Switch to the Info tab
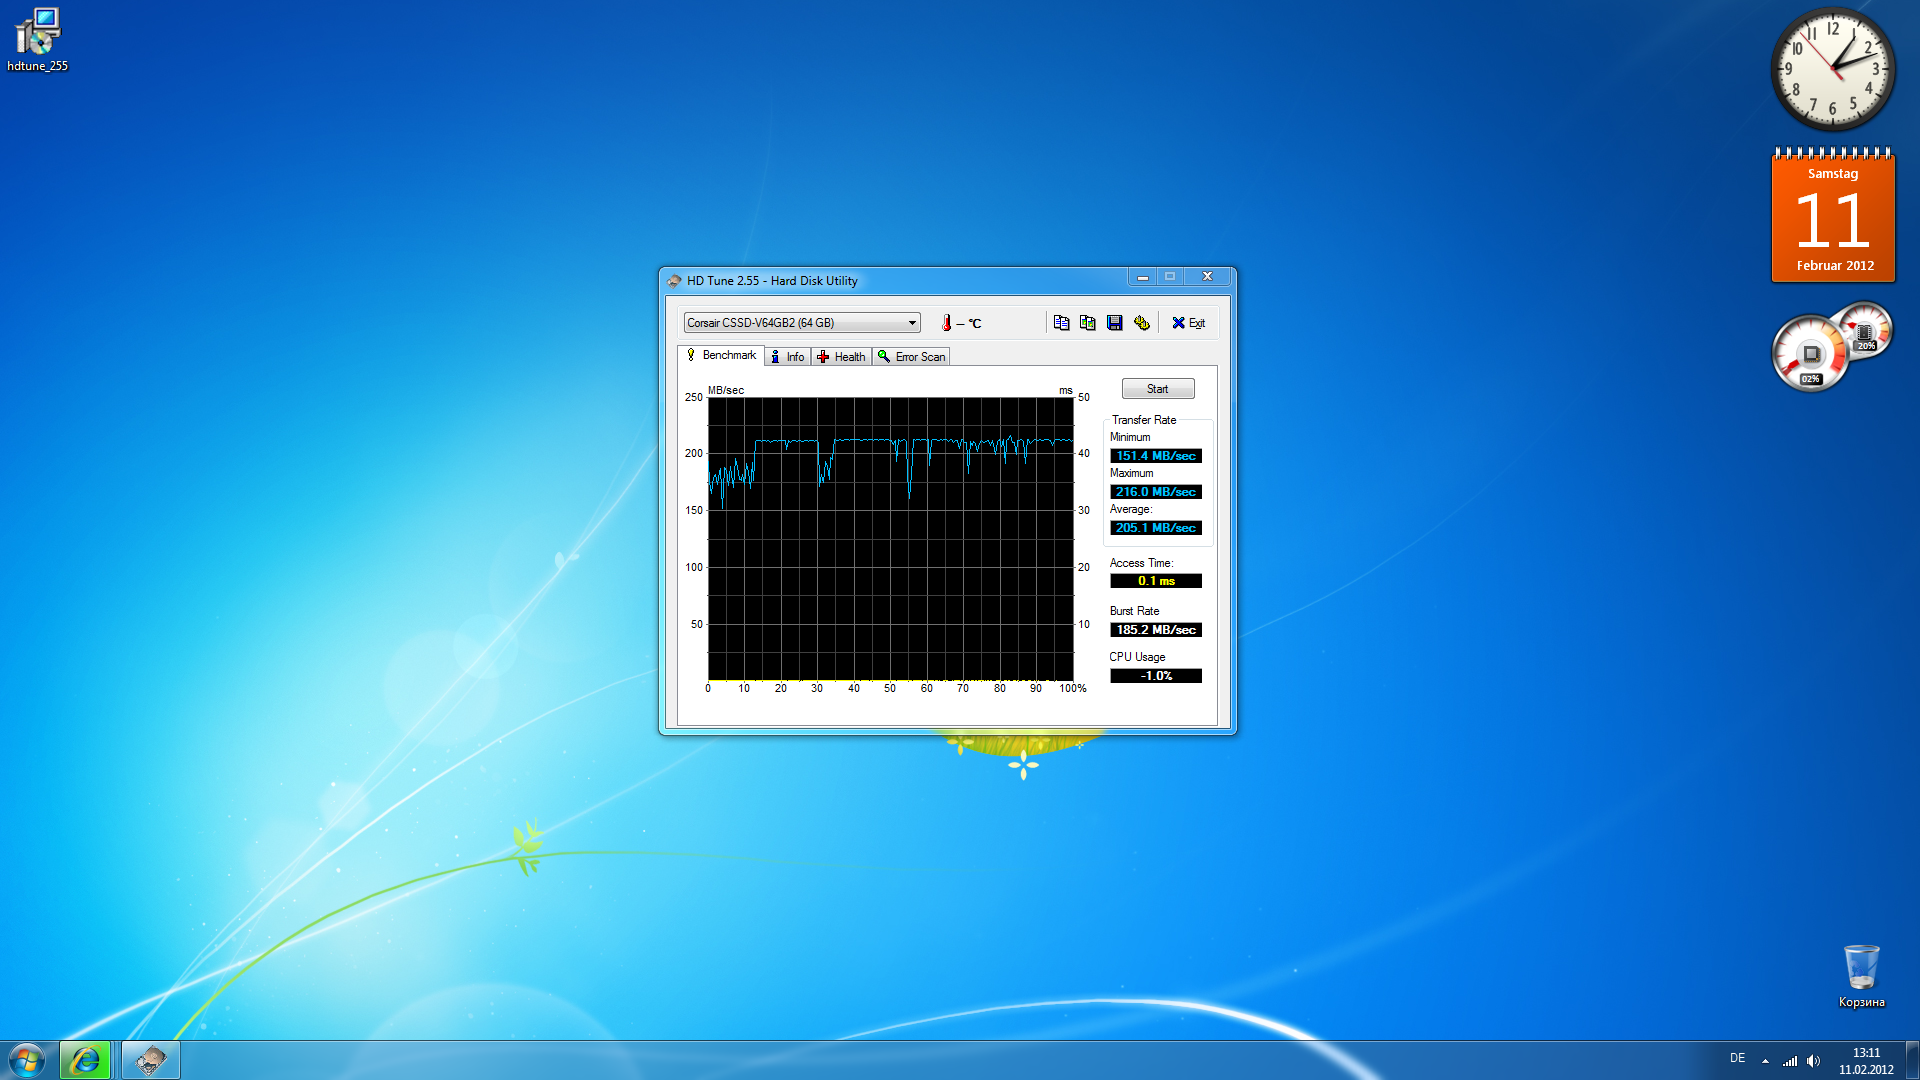 point(788,357)
